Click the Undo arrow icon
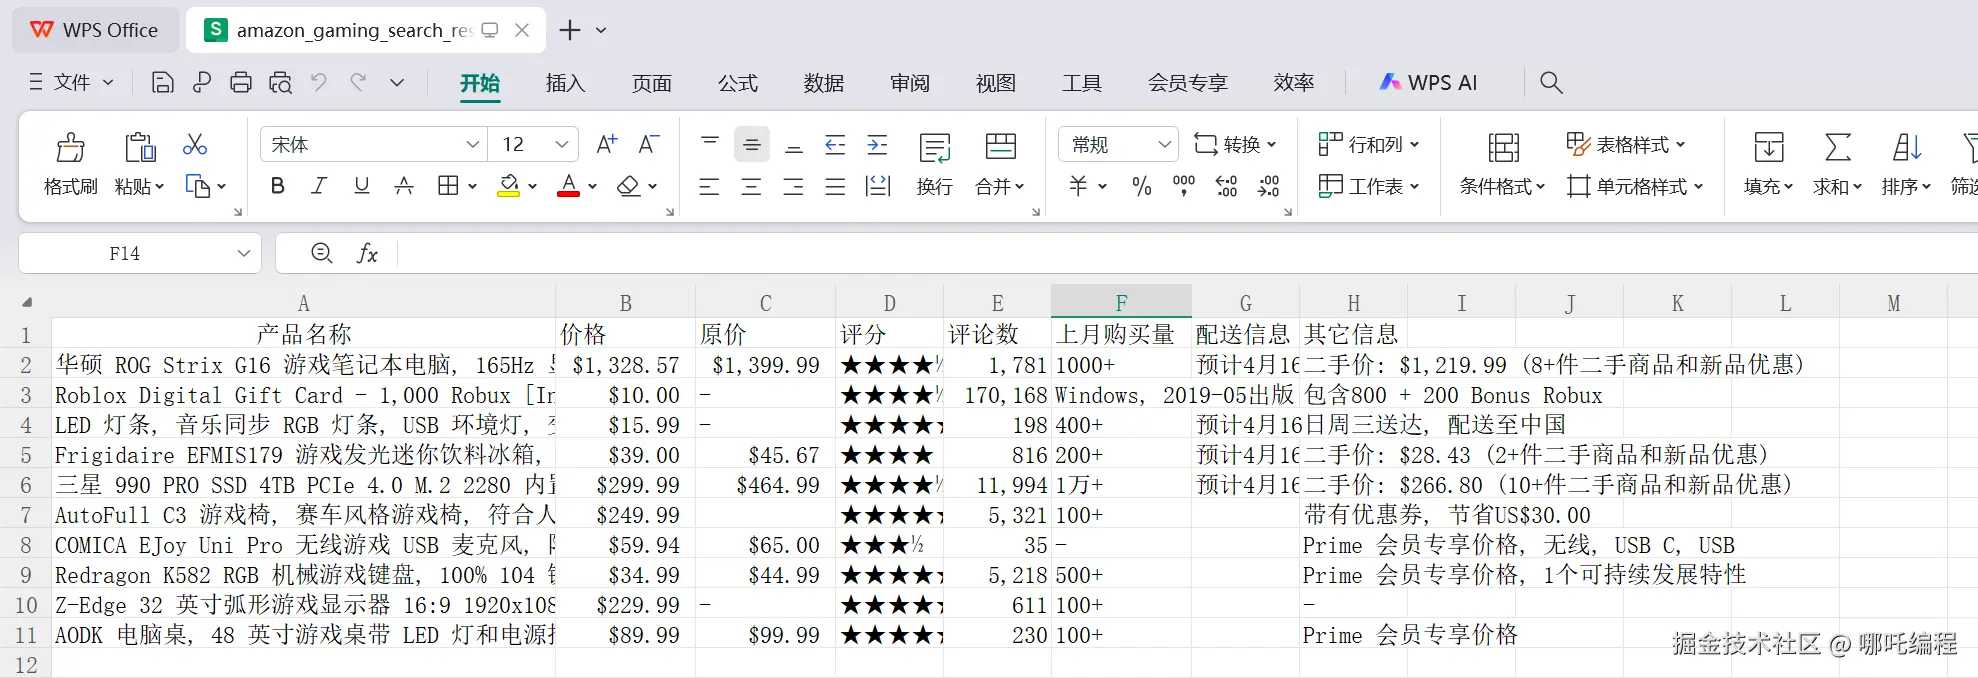The width and height of the screenshot is (1978, 678). [319, 82]
